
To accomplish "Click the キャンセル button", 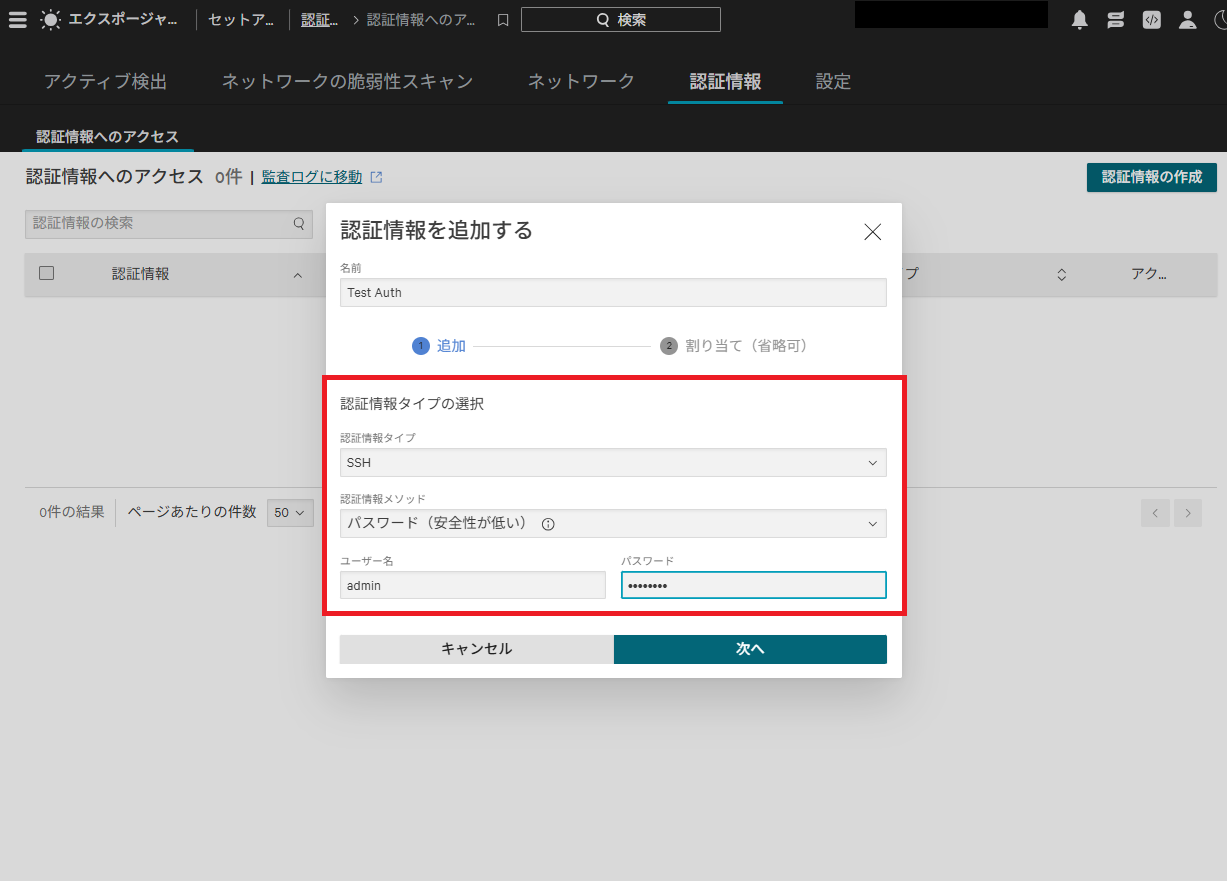I will click(476, 649).
